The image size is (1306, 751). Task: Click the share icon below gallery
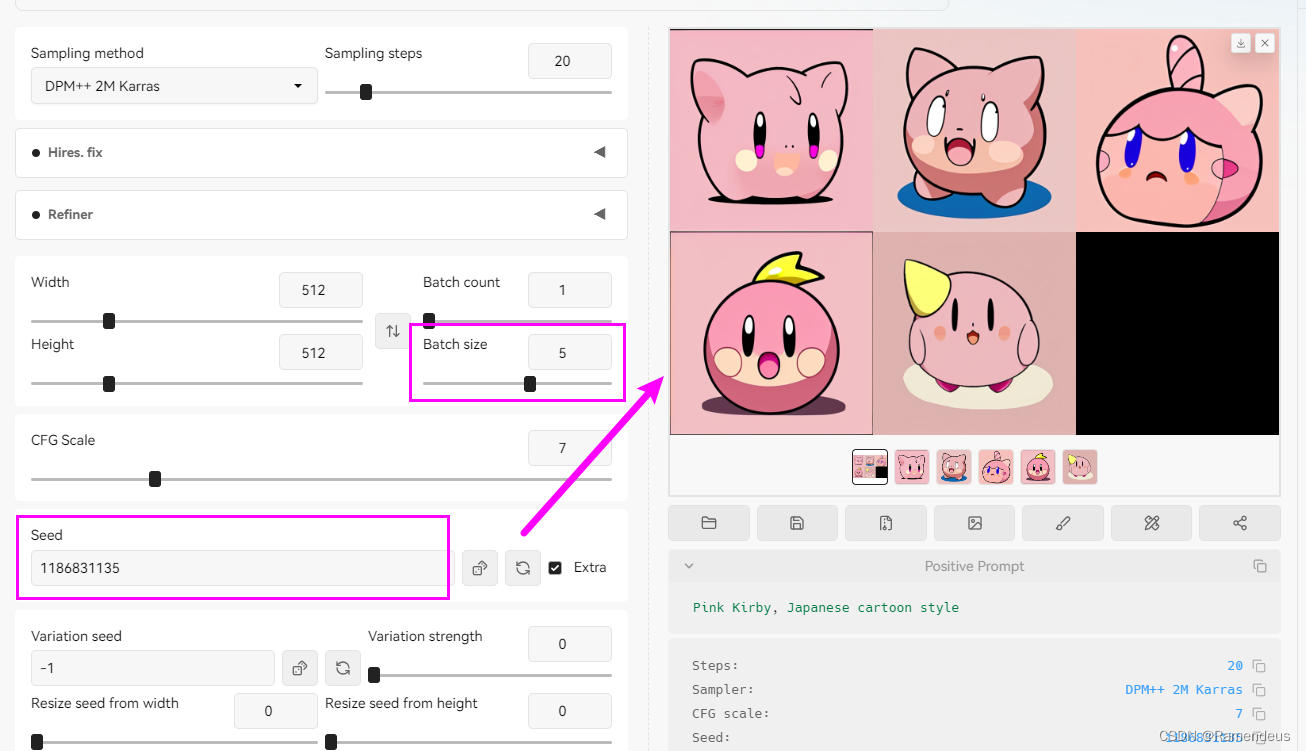tap(1240, 523)
